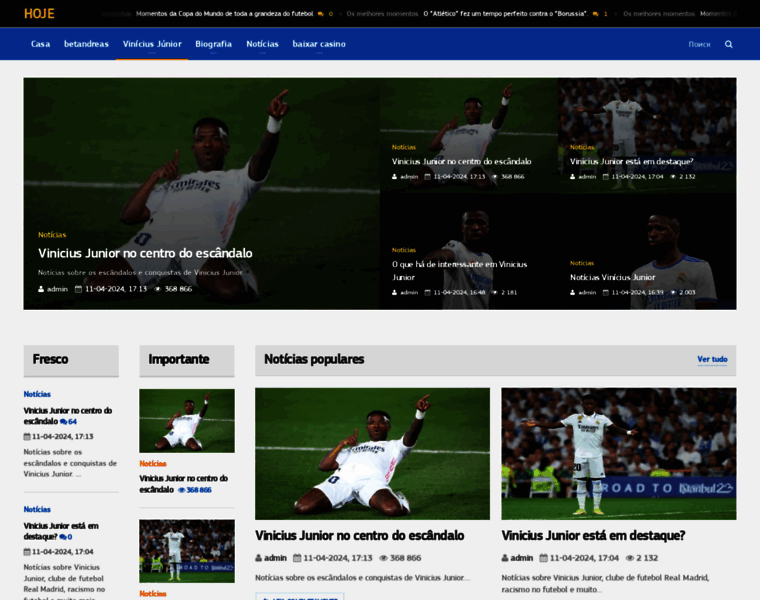
Task: Click comment icon after Atlético ticker headline
Action: tap(595, 14)
